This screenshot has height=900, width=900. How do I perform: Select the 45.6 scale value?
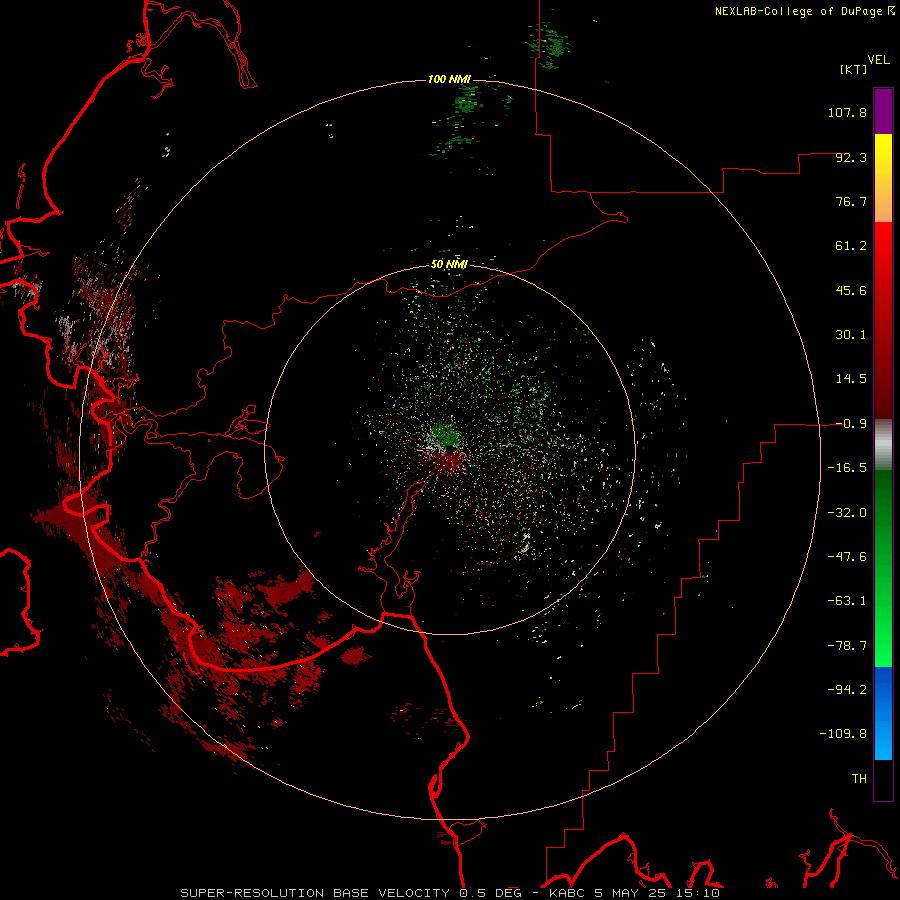(851, 290)
